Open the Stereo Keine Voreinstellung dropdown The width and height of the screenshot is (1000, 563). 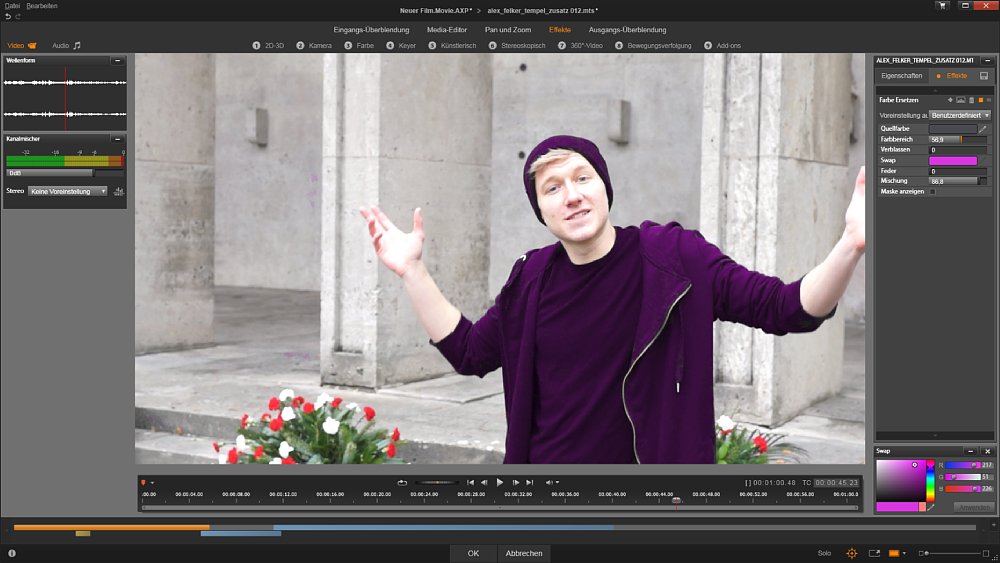point(68,190)
